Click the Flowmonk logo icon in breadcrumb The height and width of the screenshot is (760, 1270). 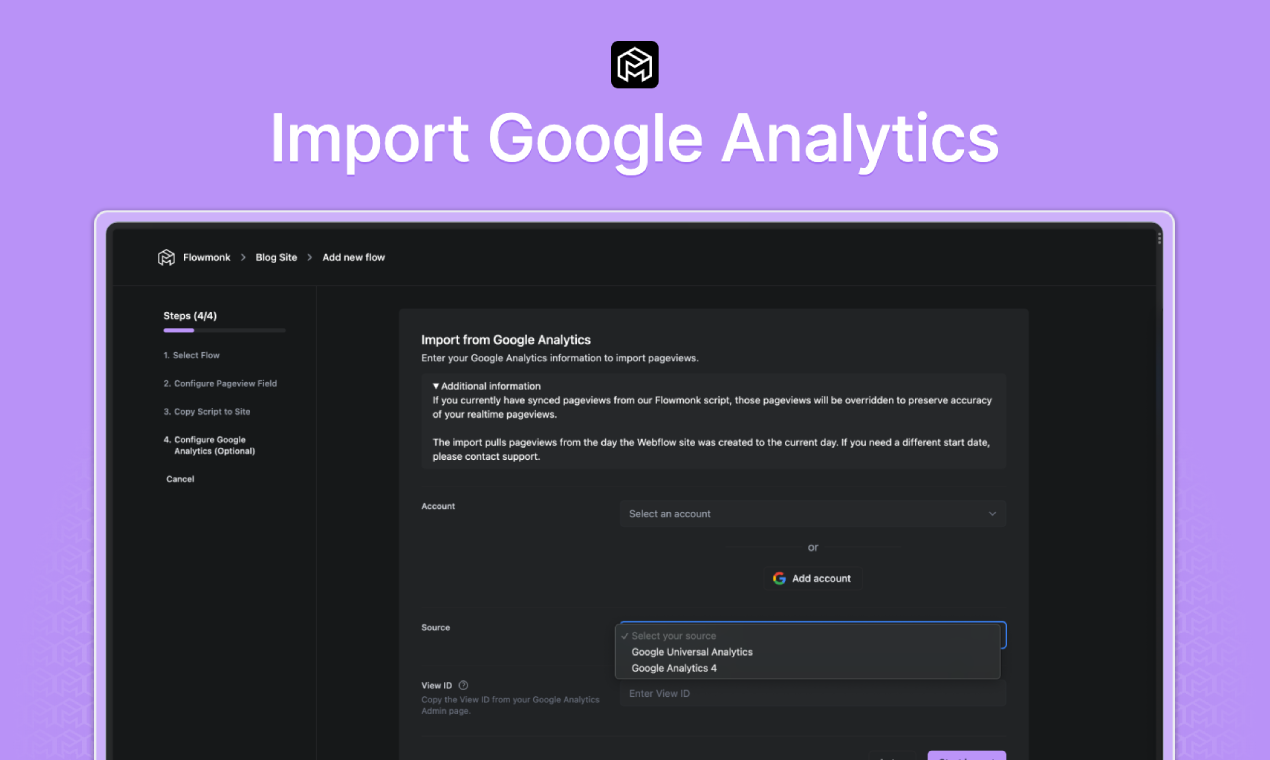(166, 258)
